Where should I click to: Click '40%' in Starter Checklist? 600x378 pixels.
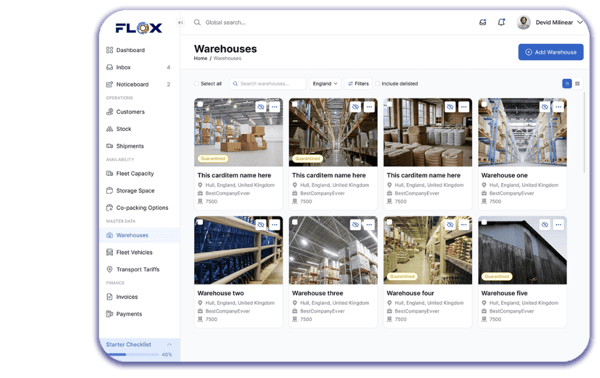click(x=167, y=355)
